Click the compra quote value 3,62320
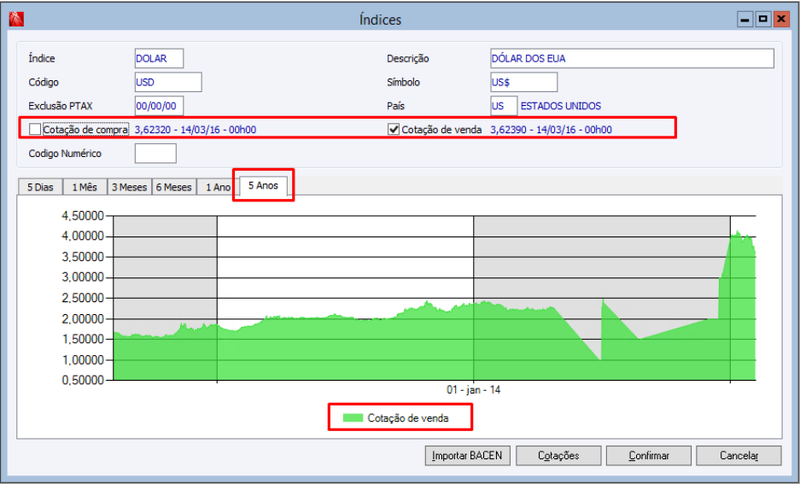The height and width of the screenshot is (484, 800). 195,130
